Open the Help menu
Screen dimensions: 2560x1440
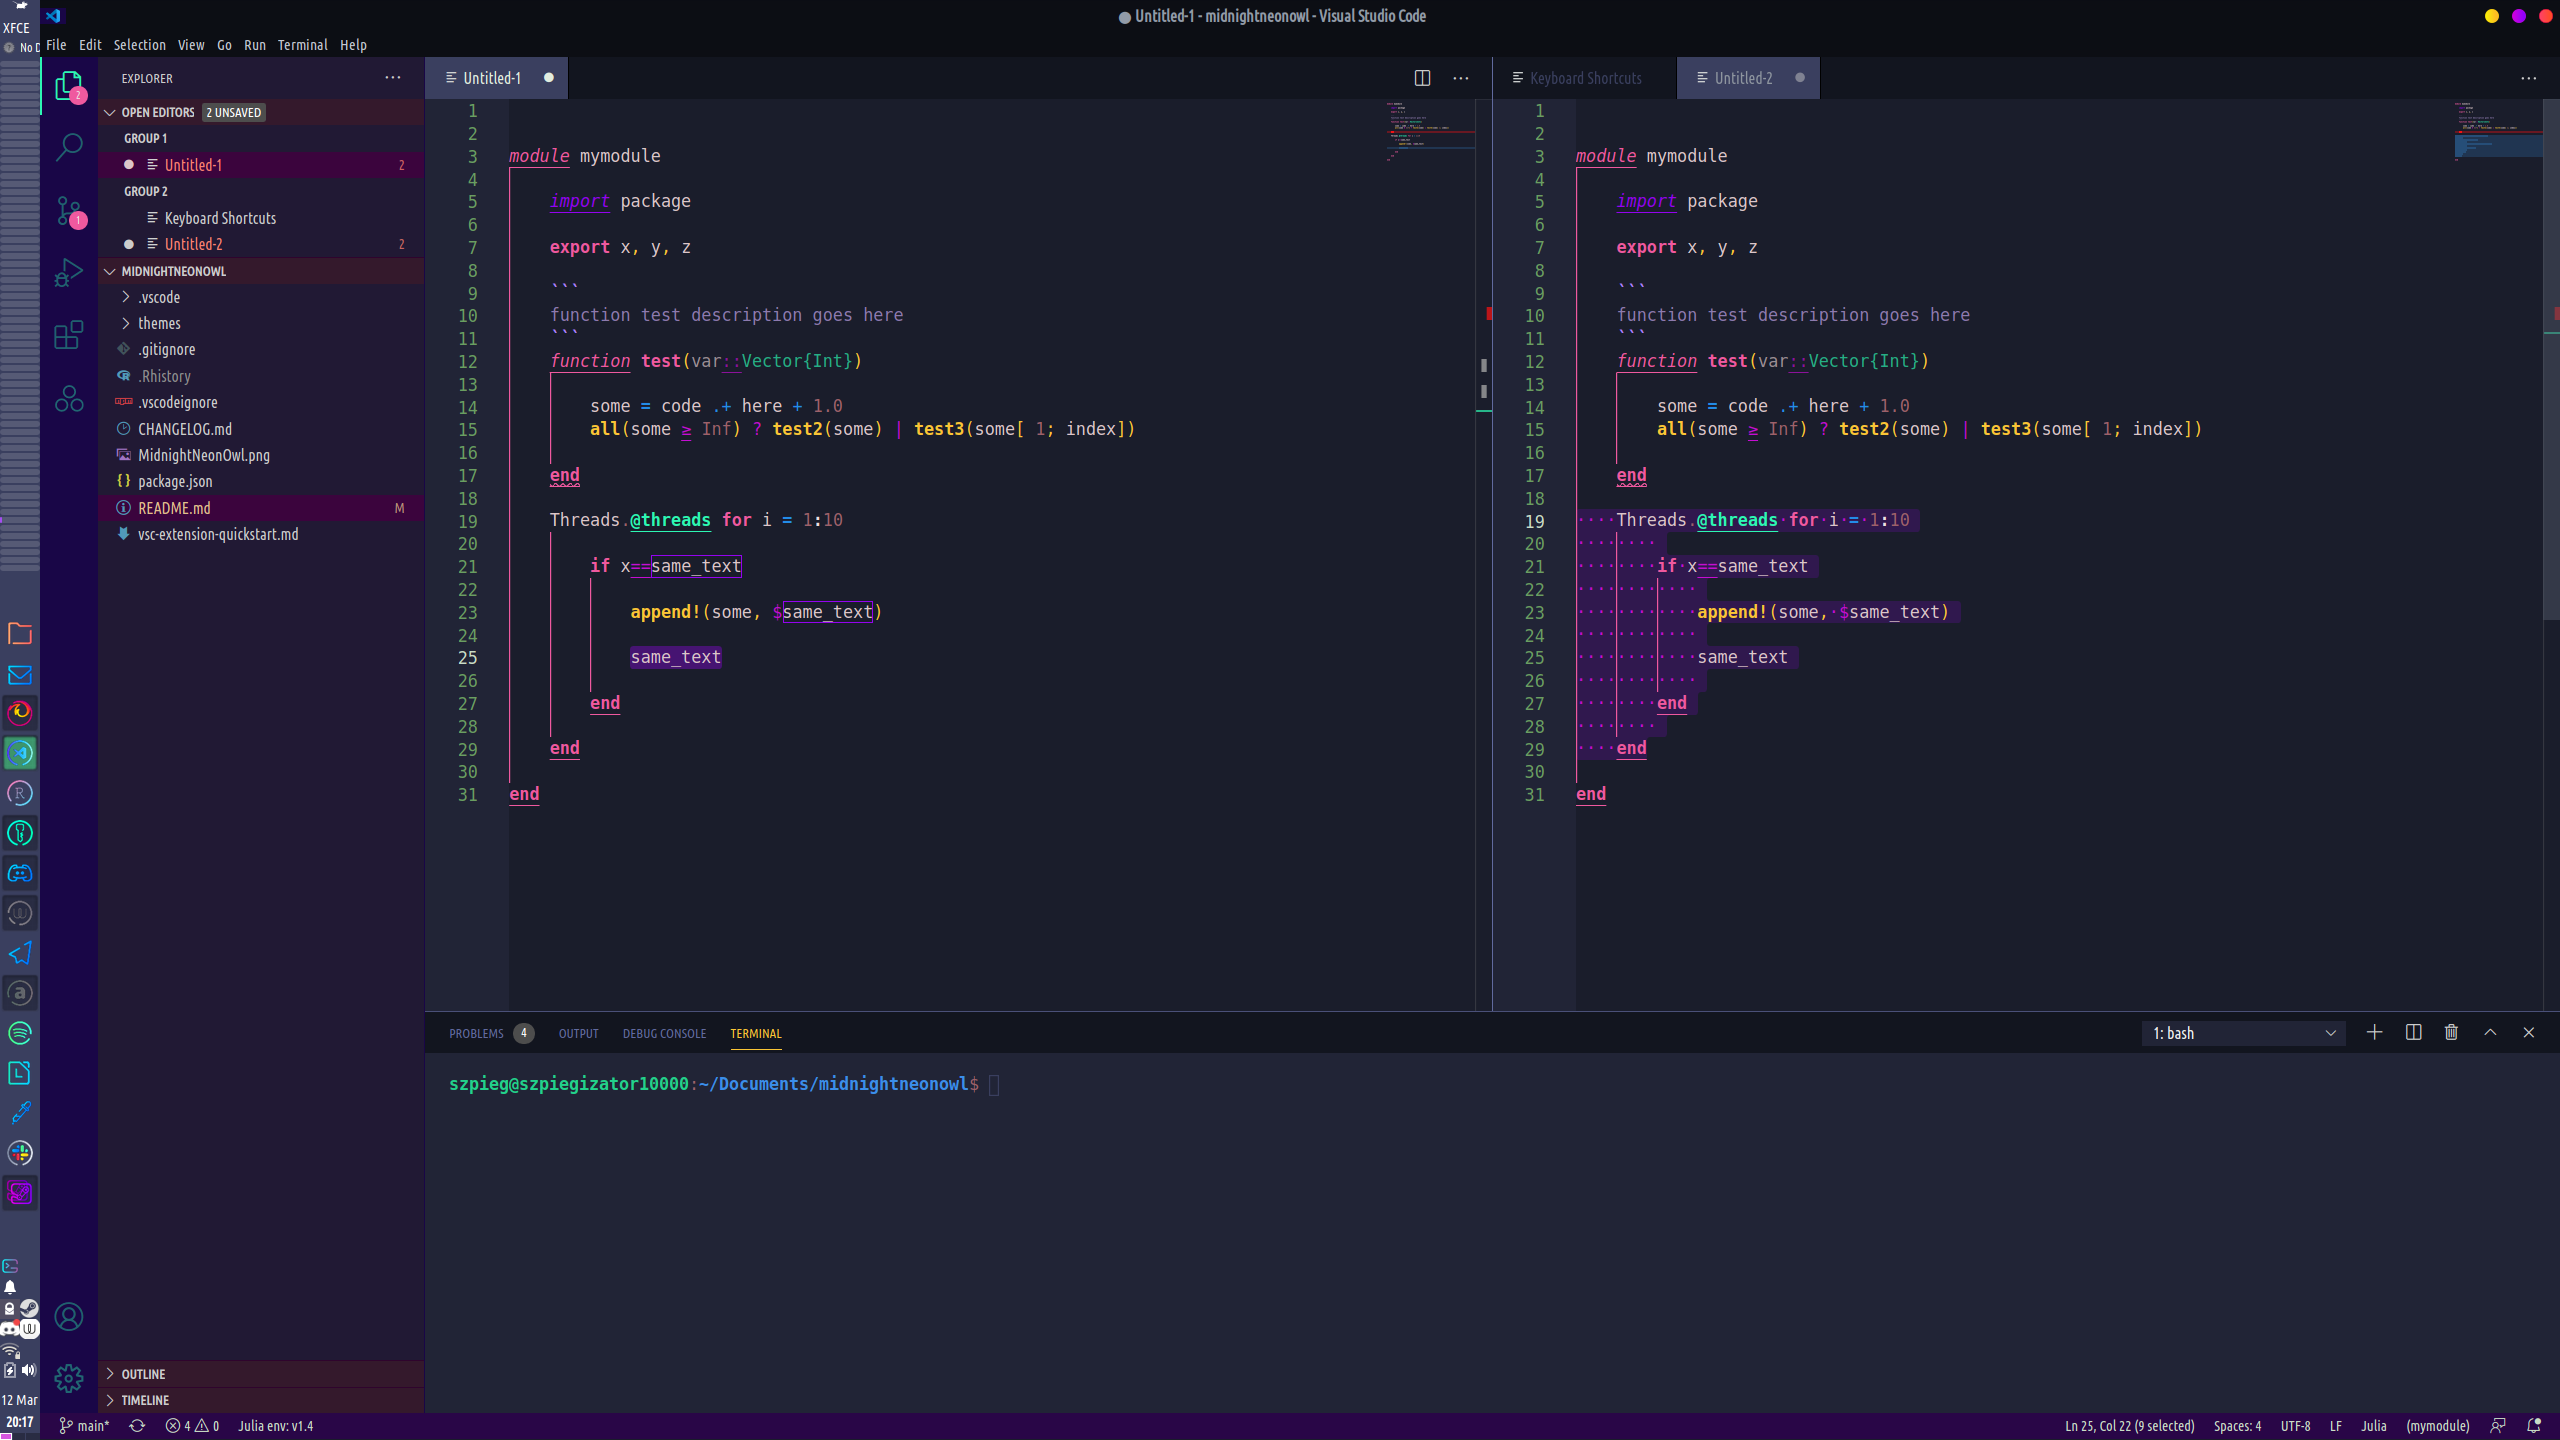353,45
